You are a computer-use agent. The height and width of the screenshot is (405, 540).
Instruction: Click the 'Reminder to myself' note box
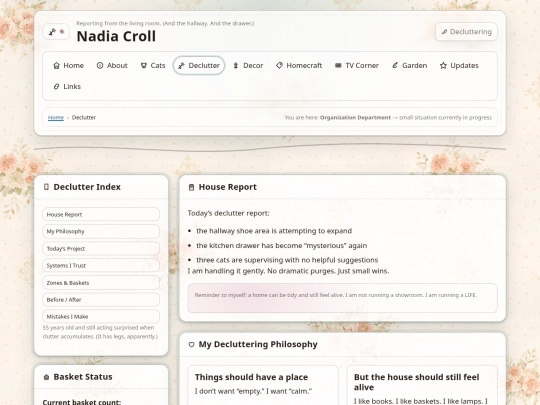[x=342, y=298]
